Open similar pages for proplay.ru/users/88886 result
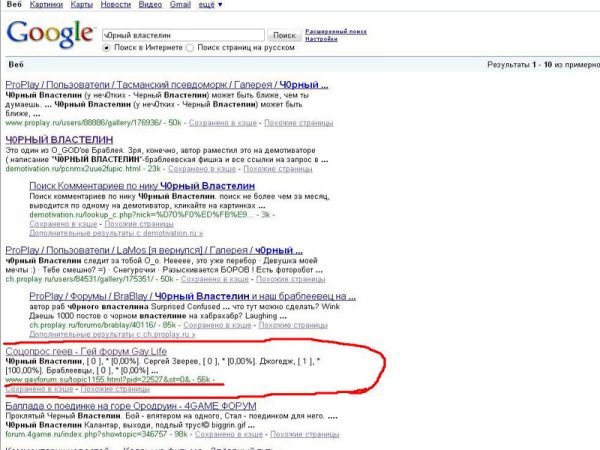 pos(298,123)
